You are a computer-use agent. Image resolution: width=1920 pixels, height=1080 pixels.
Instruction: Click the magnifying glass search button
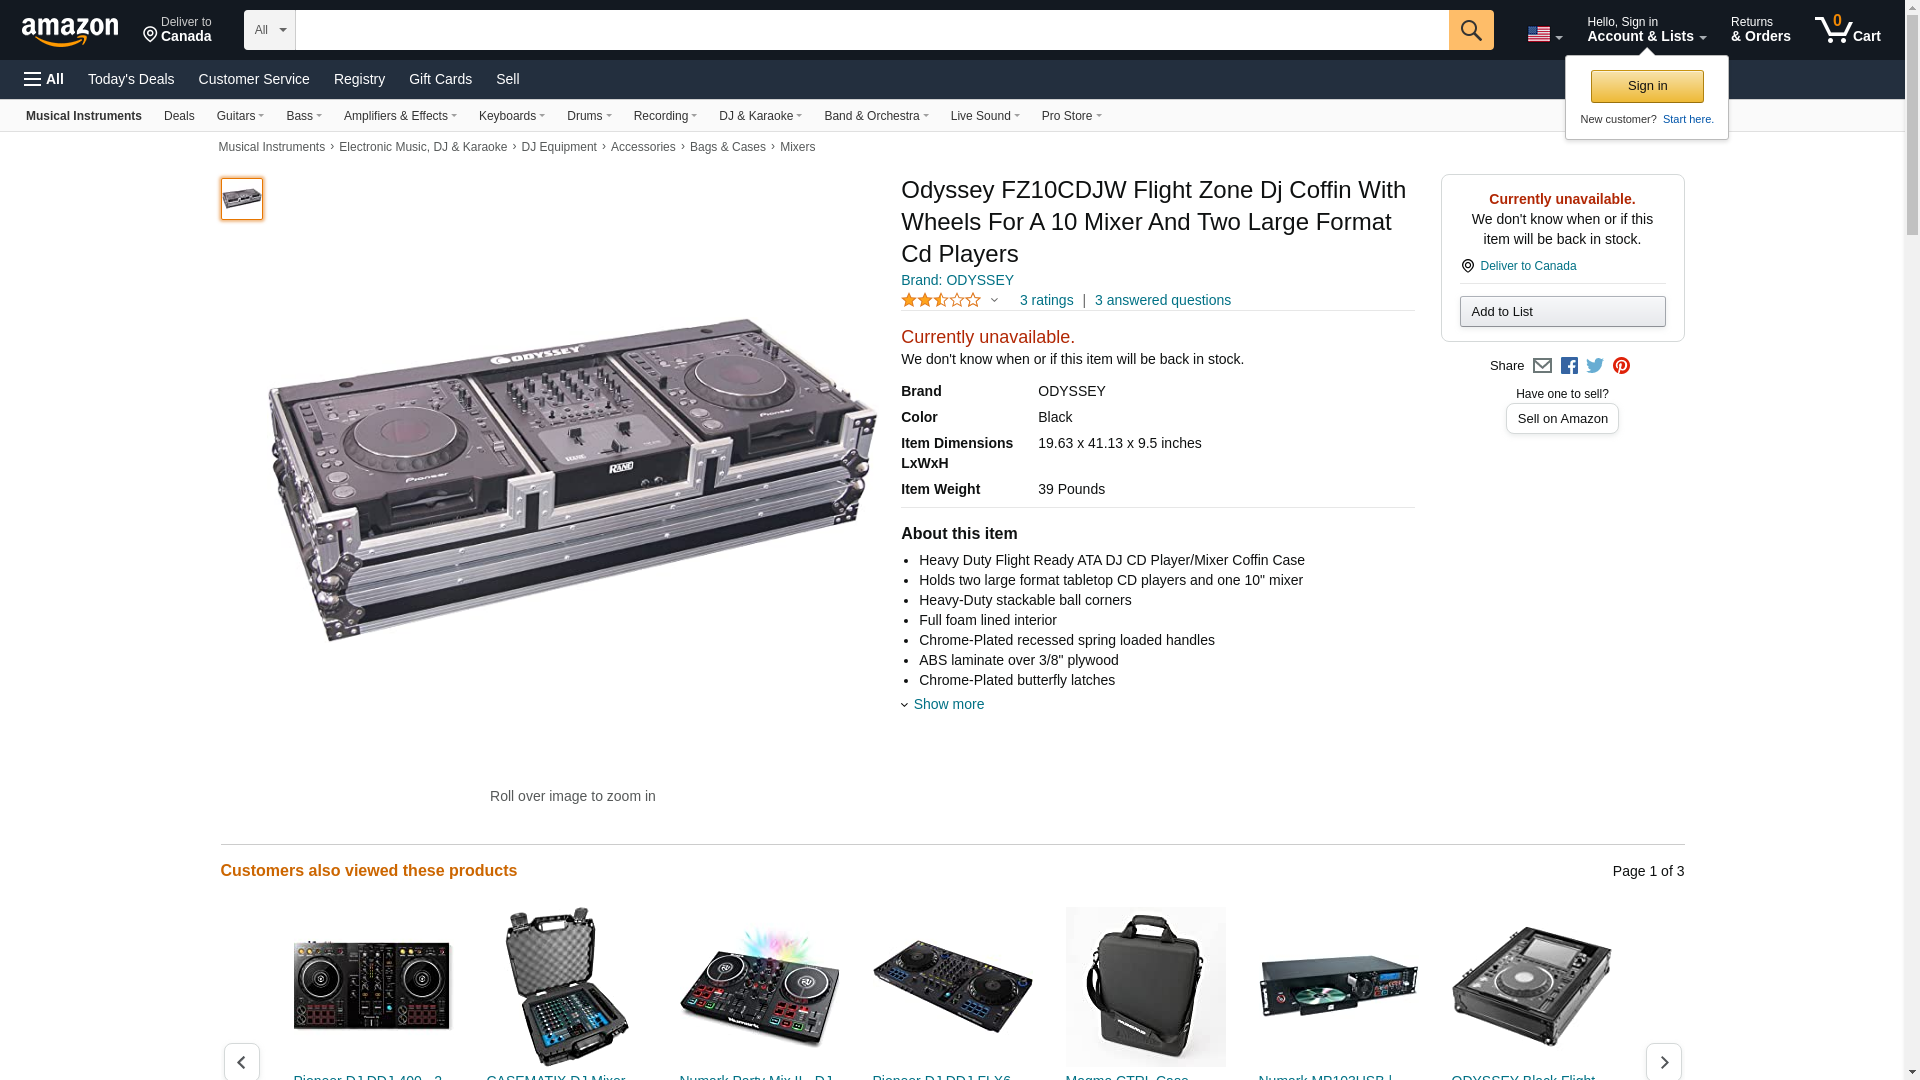pyautogui.click(x=1470, y=30)
